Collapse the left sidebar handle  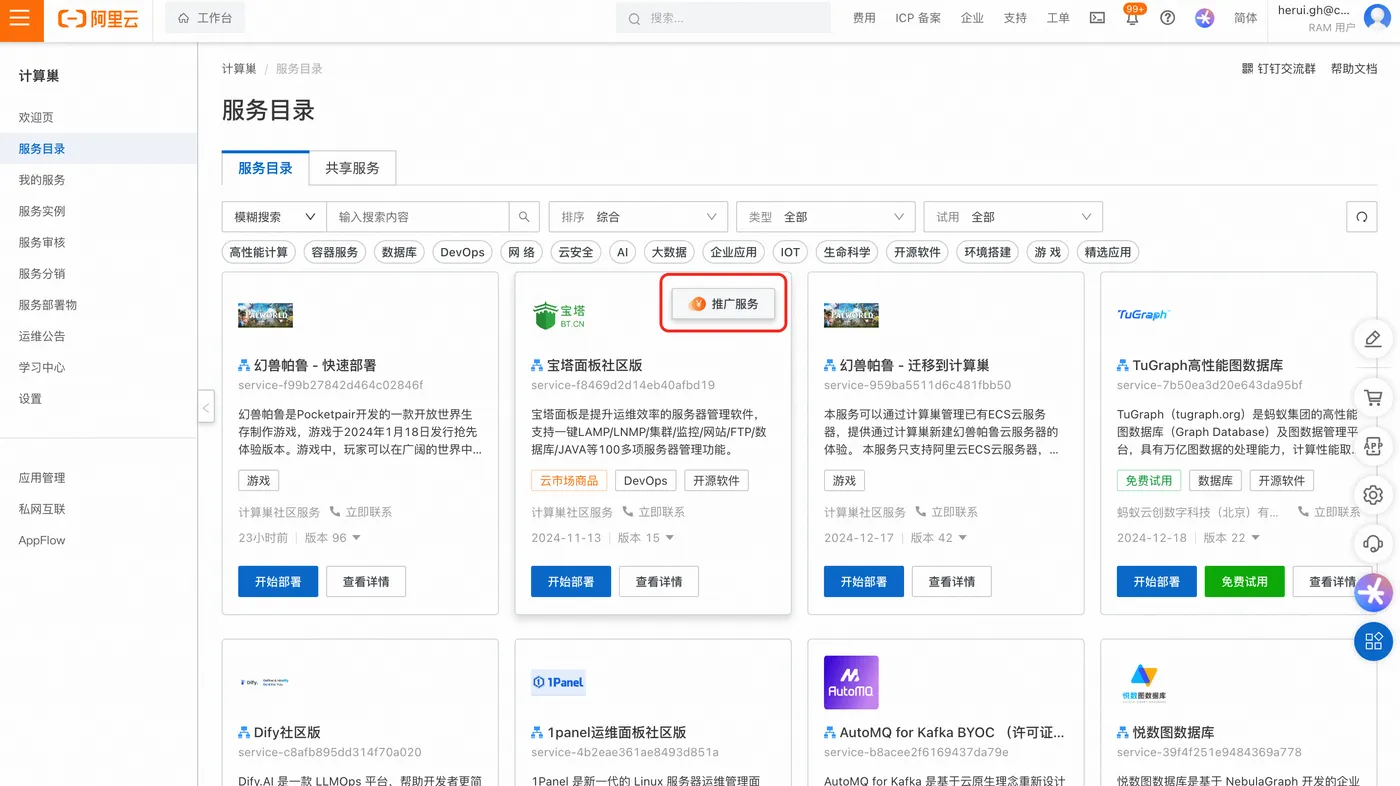(x=206, y=407)
